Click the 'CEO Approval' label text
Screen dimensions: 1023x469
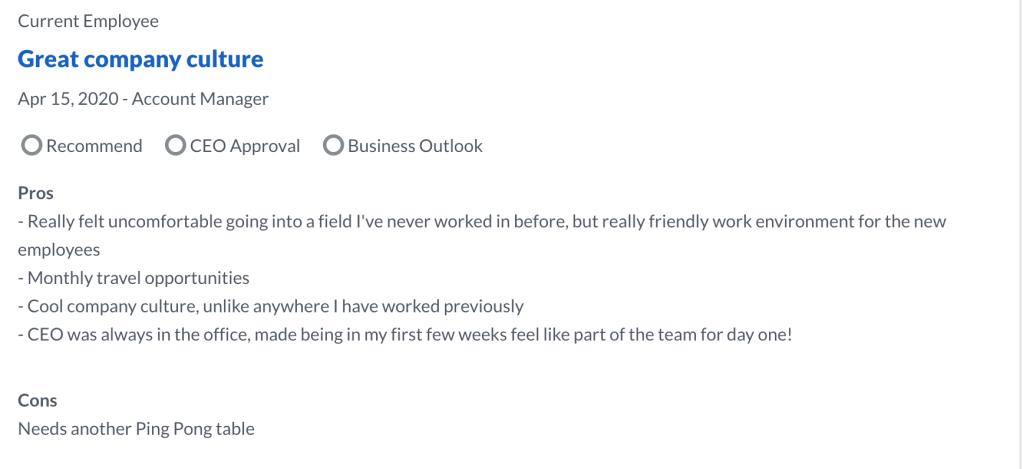pos(244,146)
